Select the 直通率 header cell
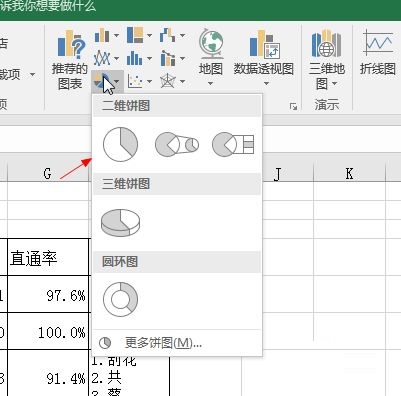 click(48, 257)
